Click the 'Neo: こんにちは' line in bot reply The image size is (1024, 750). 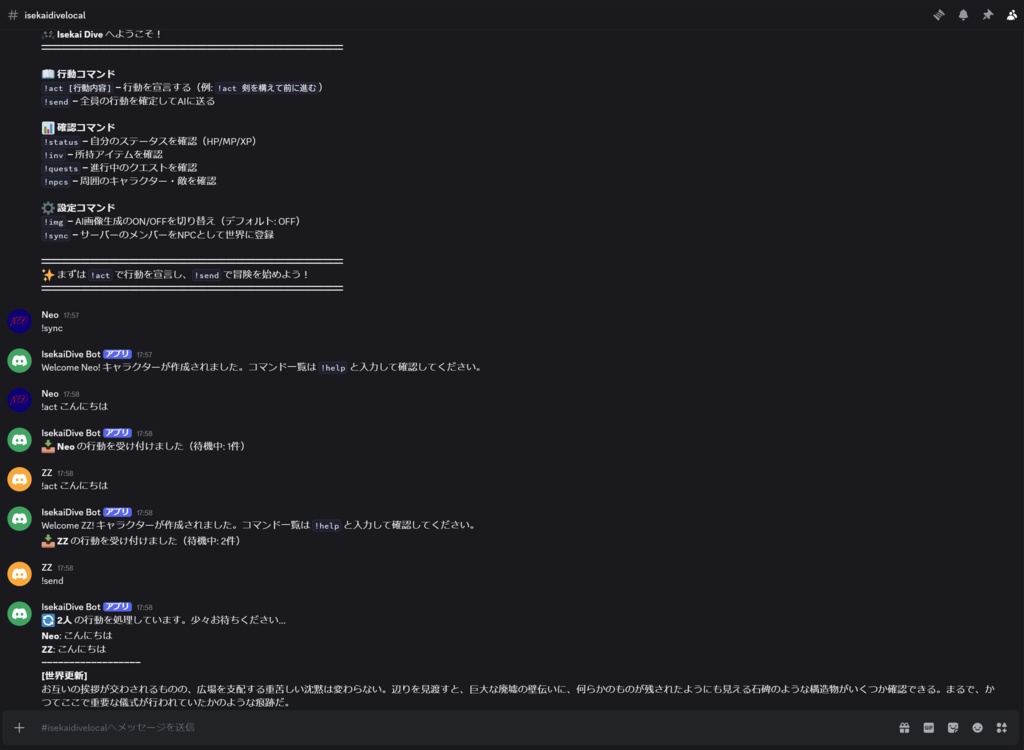(76, 636)
